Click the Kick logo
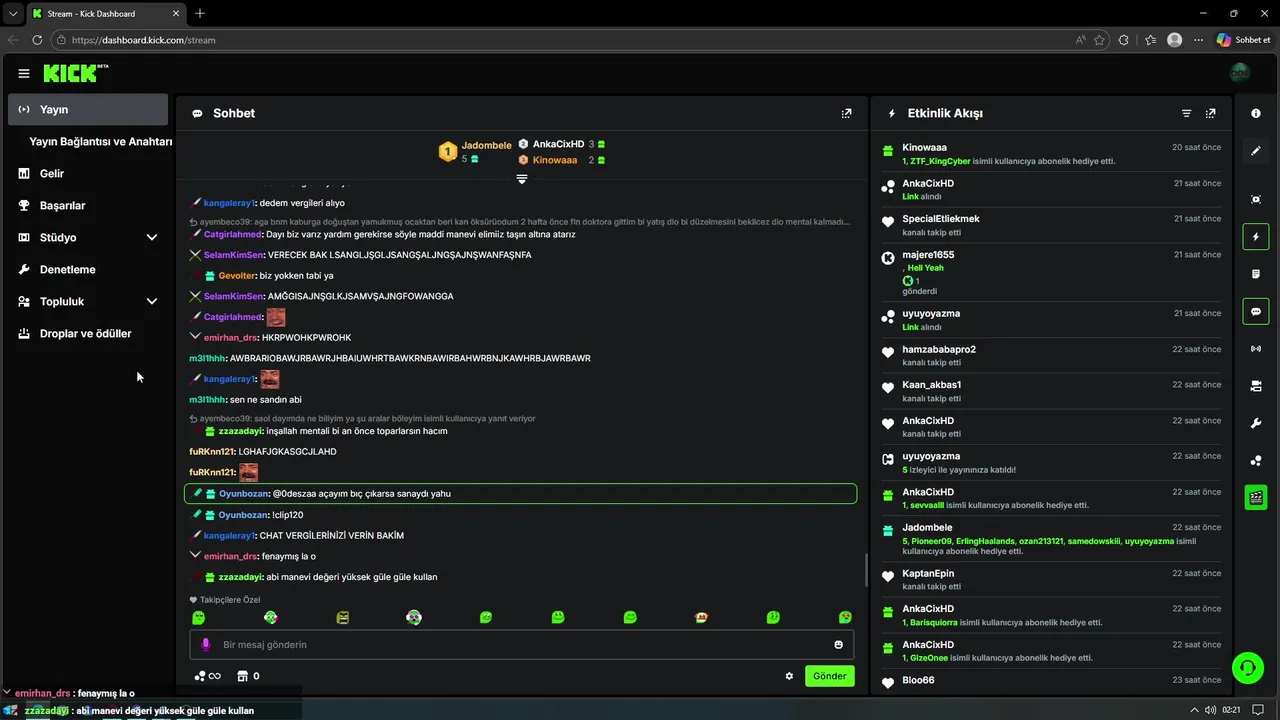 pos(75,73)
